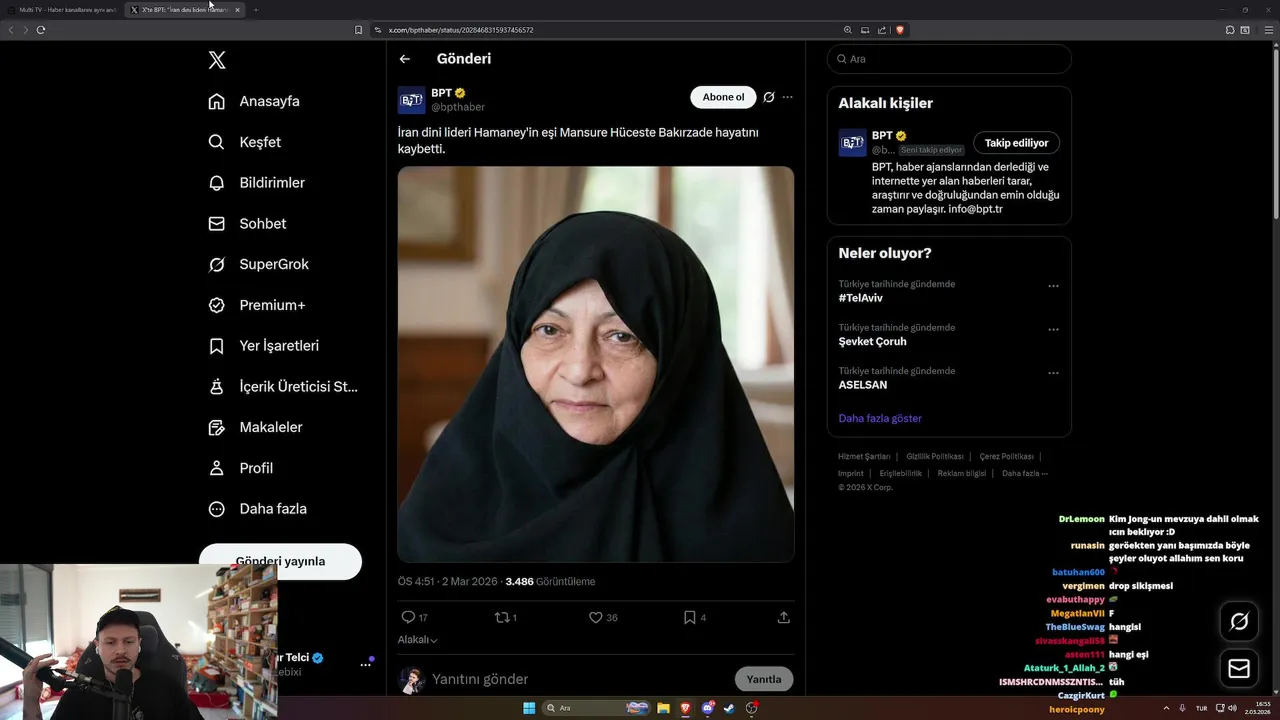
Task: Open options for ASELSAN trend
Action: [1053, 373]
